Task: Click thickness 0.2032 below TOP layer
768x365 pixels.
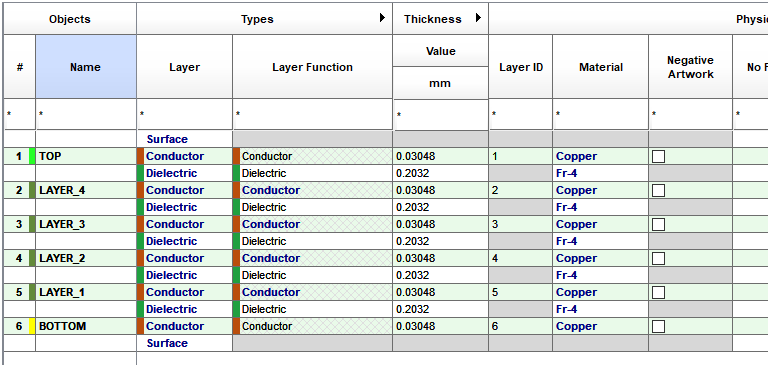Action: point(440,173)
